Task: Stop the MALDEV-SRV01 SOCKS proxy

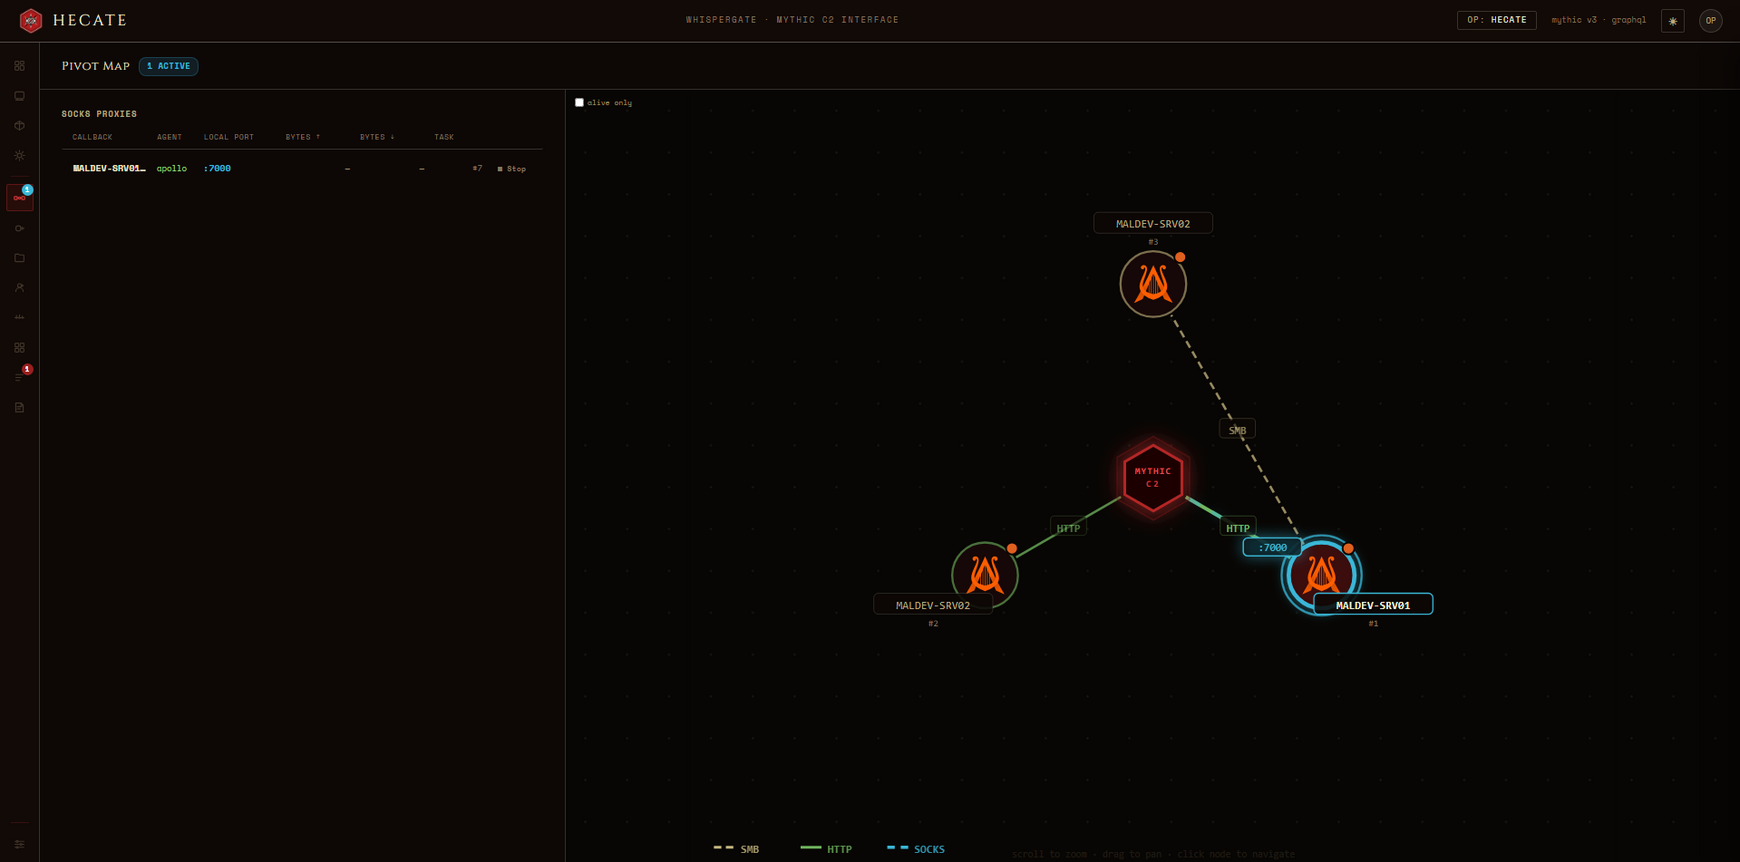Action: 512,169
